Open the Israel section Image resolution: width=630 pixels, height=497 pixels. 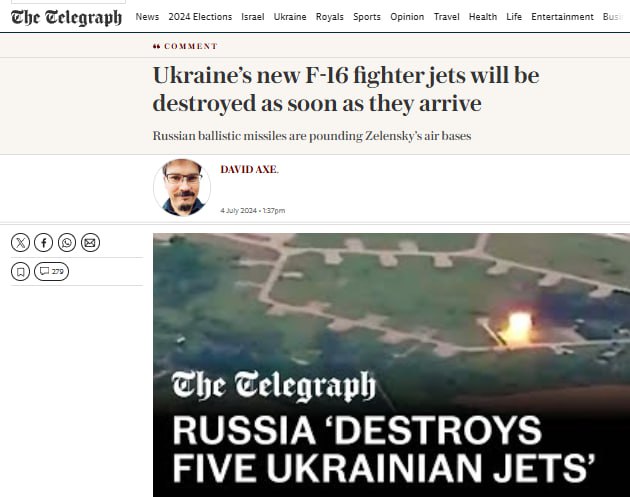click(253, 17)
